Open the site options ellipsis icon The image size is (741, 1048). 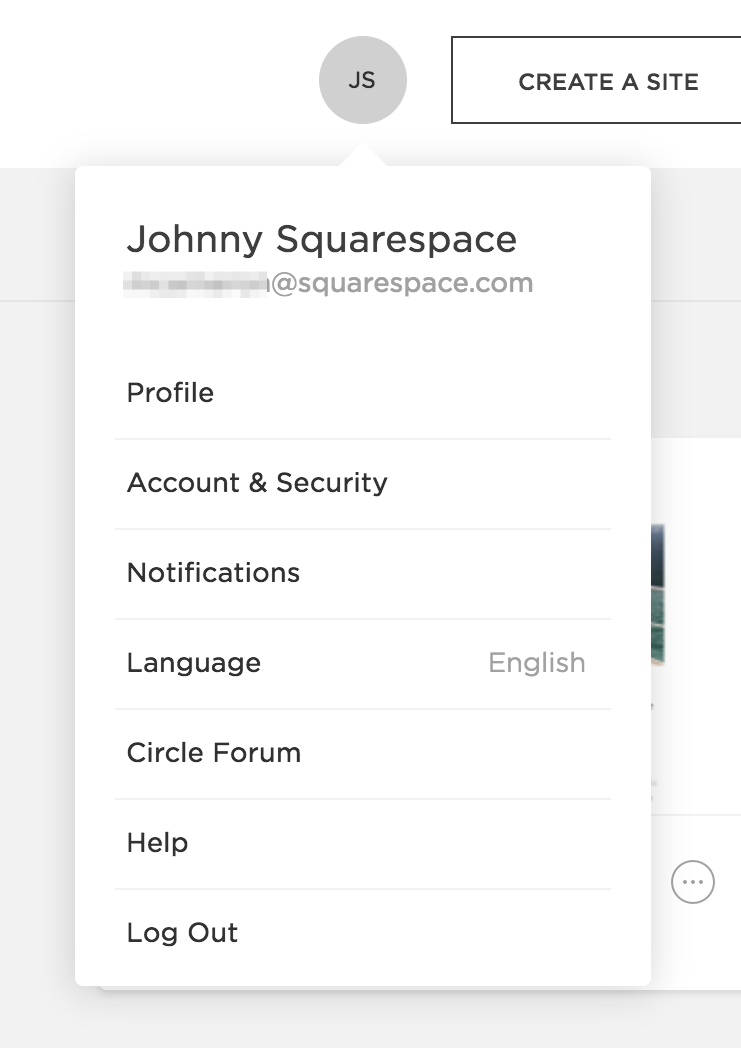693,883
